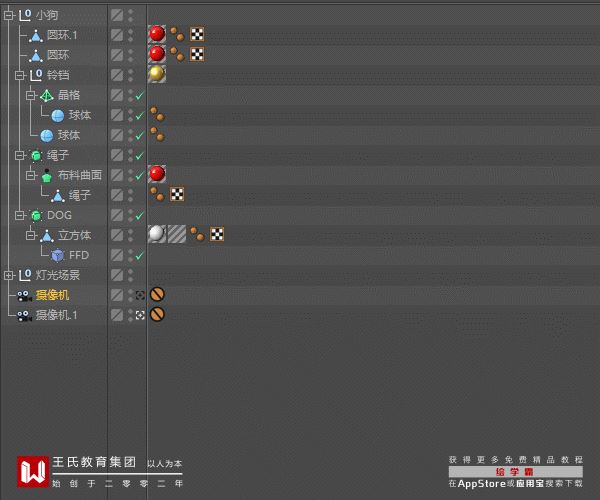Screen dimensions: 600x500
Task: Toggle enable checkmark for 晶格
Action: tap(140, 96)
